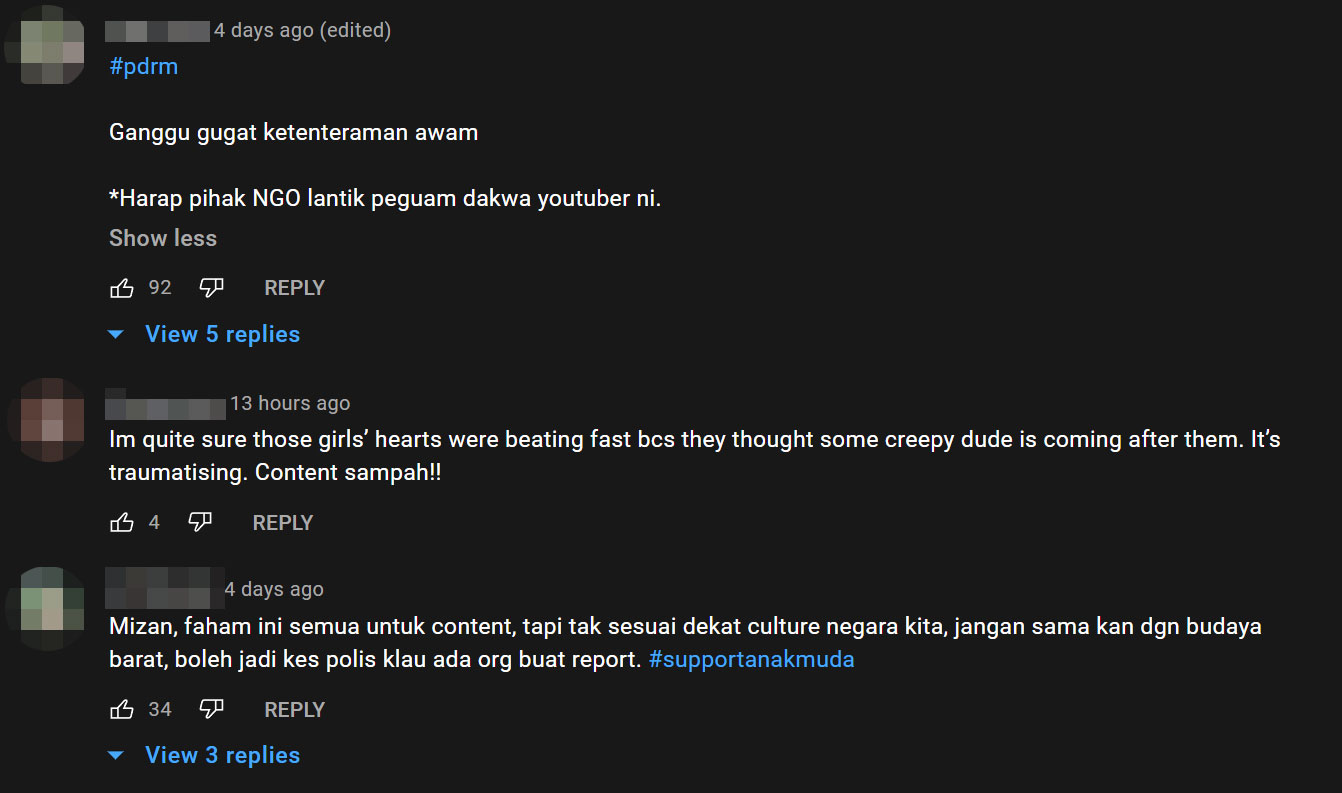The width and height of the screenshot is (1342, 793).
Task: Dislike the 'Content sampah' comment
Action: 200,522
